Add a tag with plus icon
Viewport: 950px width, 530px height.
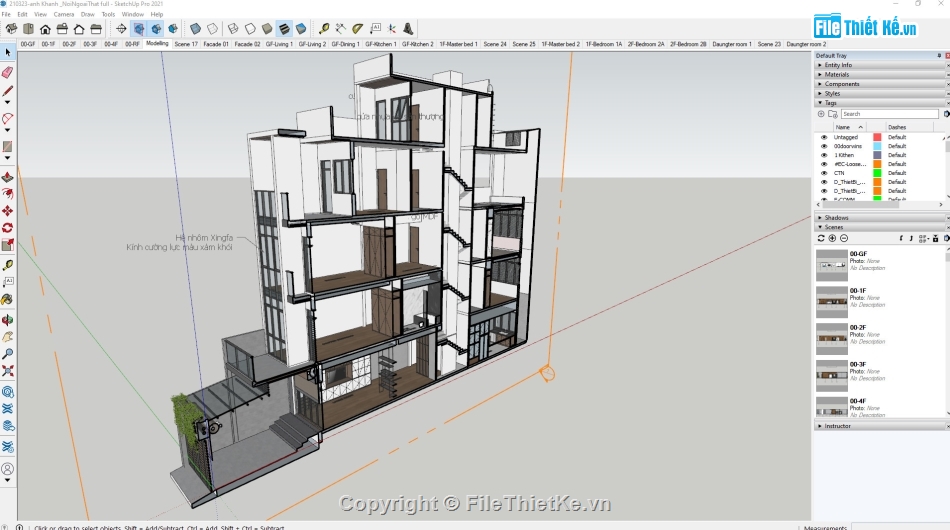pyautogui.click(x=821, y=114)
